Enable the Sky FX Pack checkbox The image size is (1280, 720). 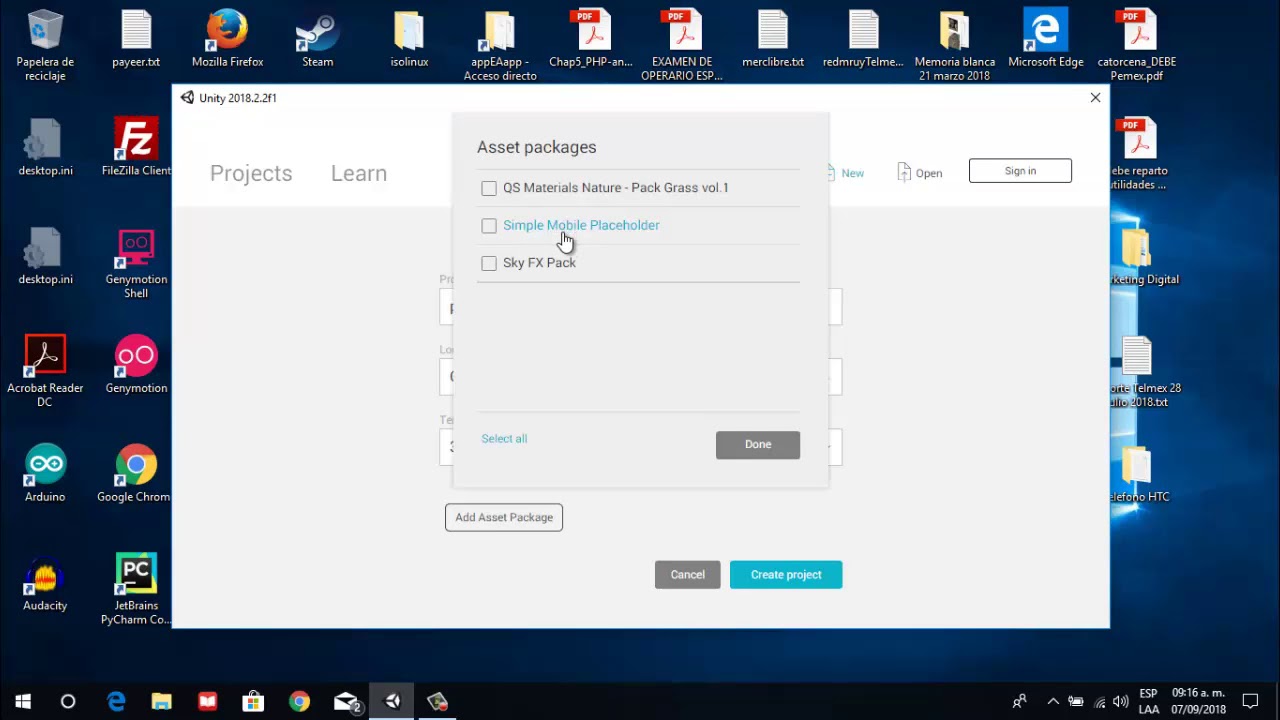[489, 263]
